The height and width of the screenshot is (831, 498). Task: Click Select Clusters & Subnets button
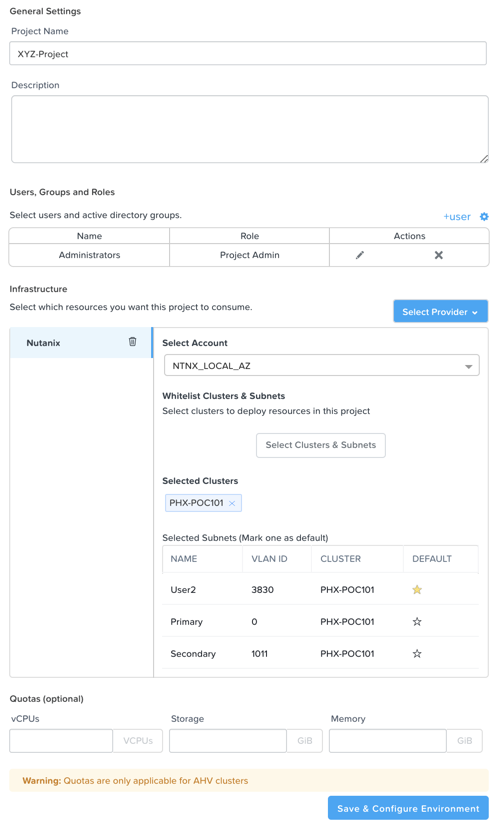click(x=321, y=445)
